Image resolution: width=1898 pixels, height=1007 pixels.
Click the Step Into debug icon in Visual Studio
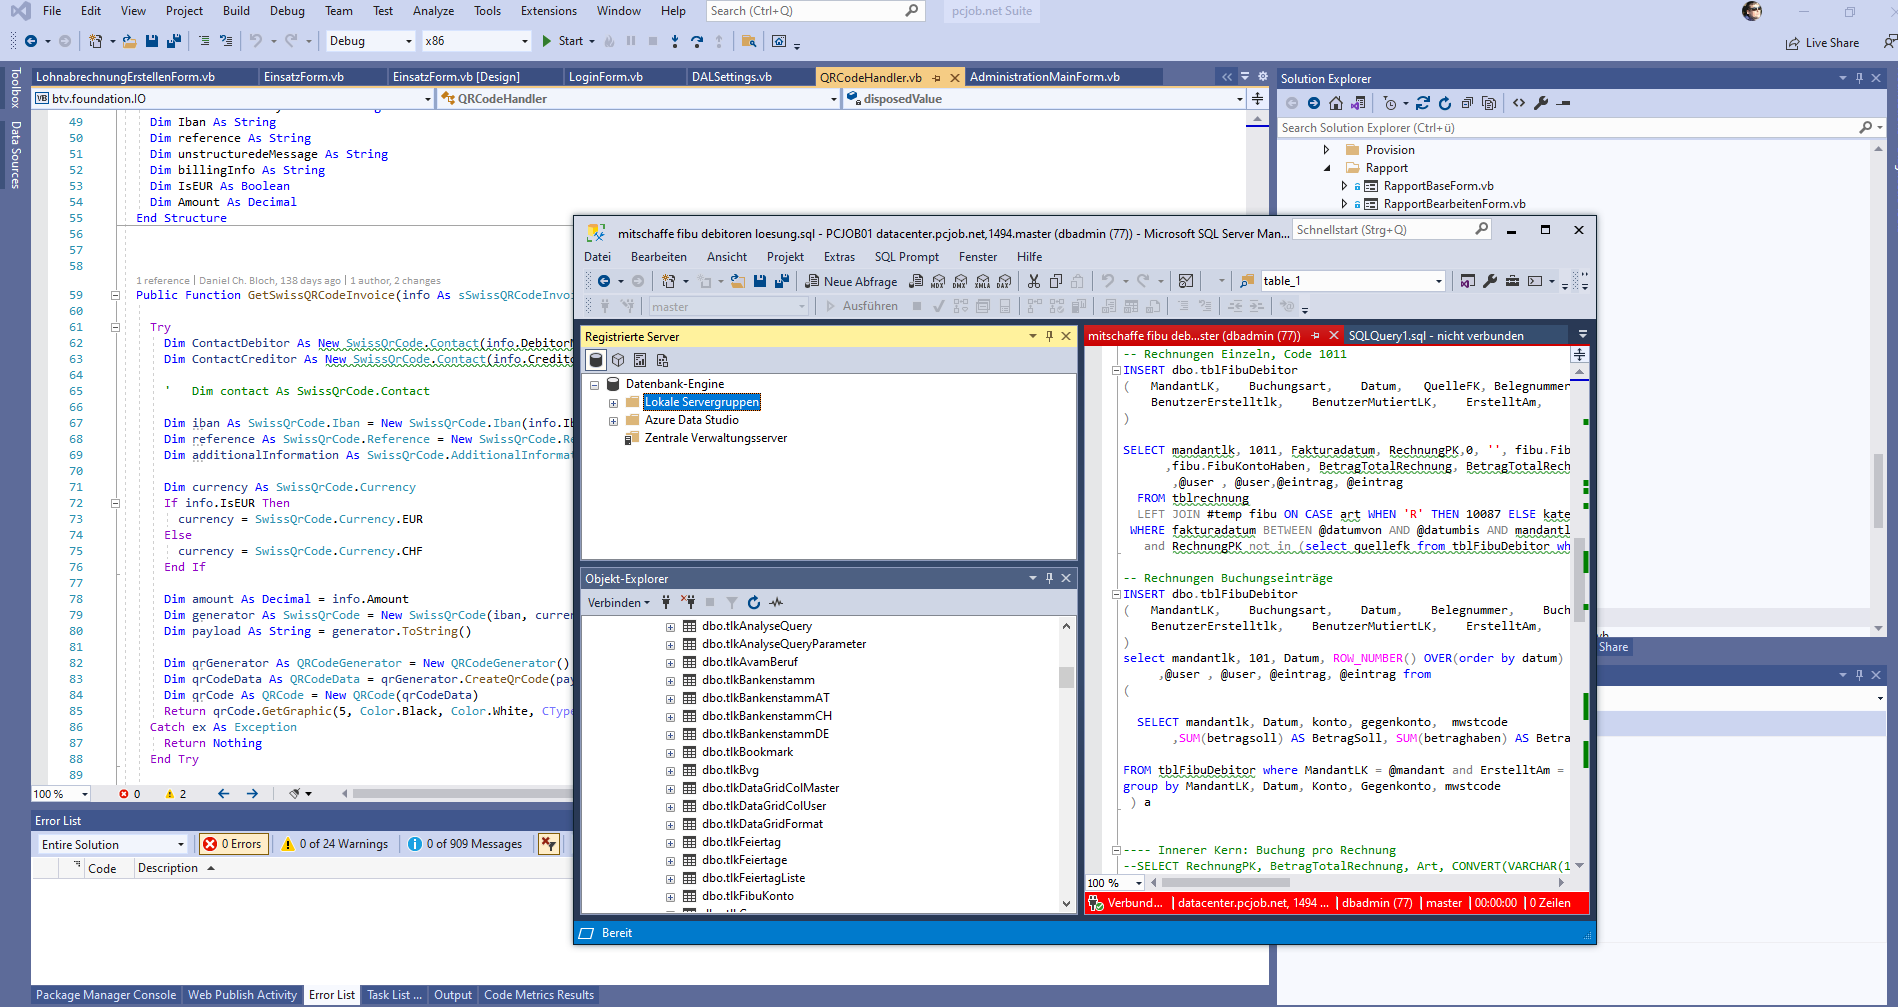675,41
